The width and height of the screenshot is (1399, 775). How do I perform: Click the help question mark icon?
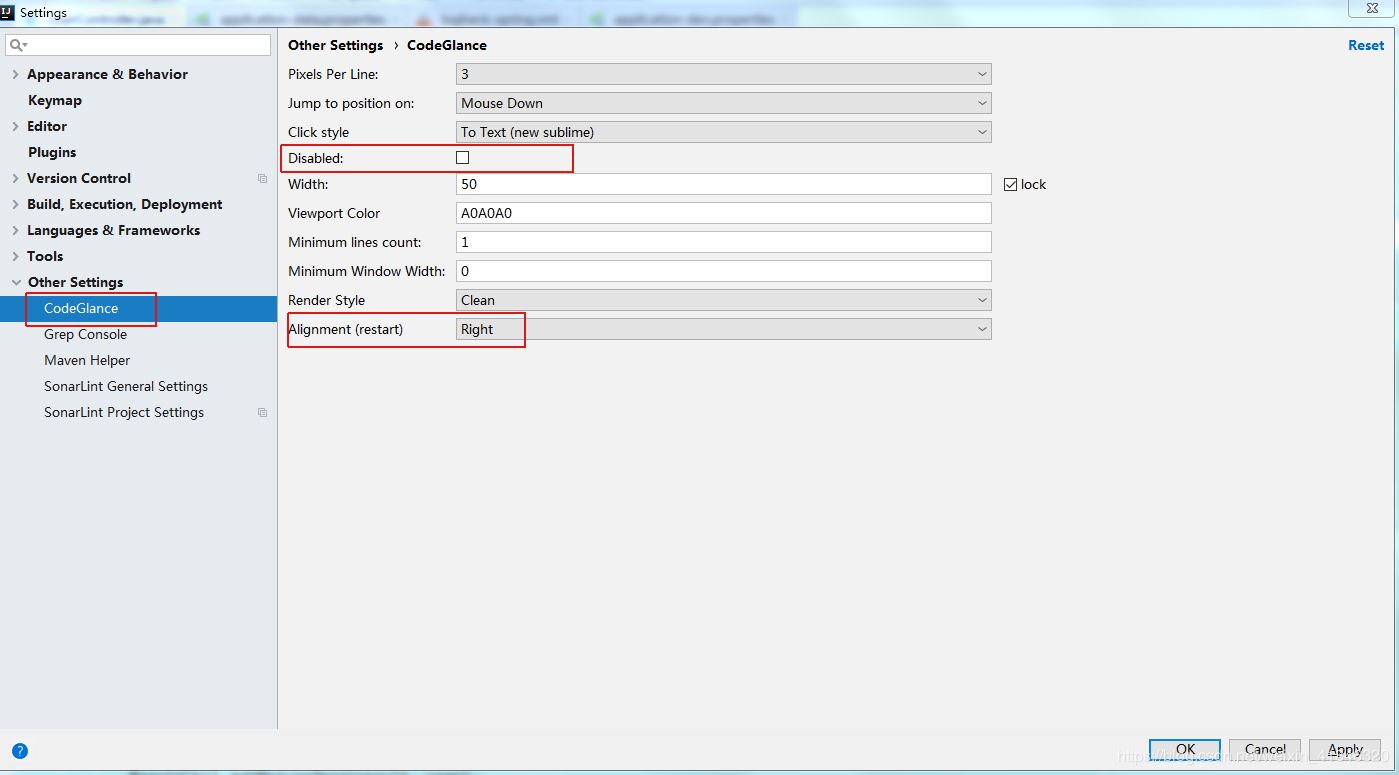pos(20,751)
